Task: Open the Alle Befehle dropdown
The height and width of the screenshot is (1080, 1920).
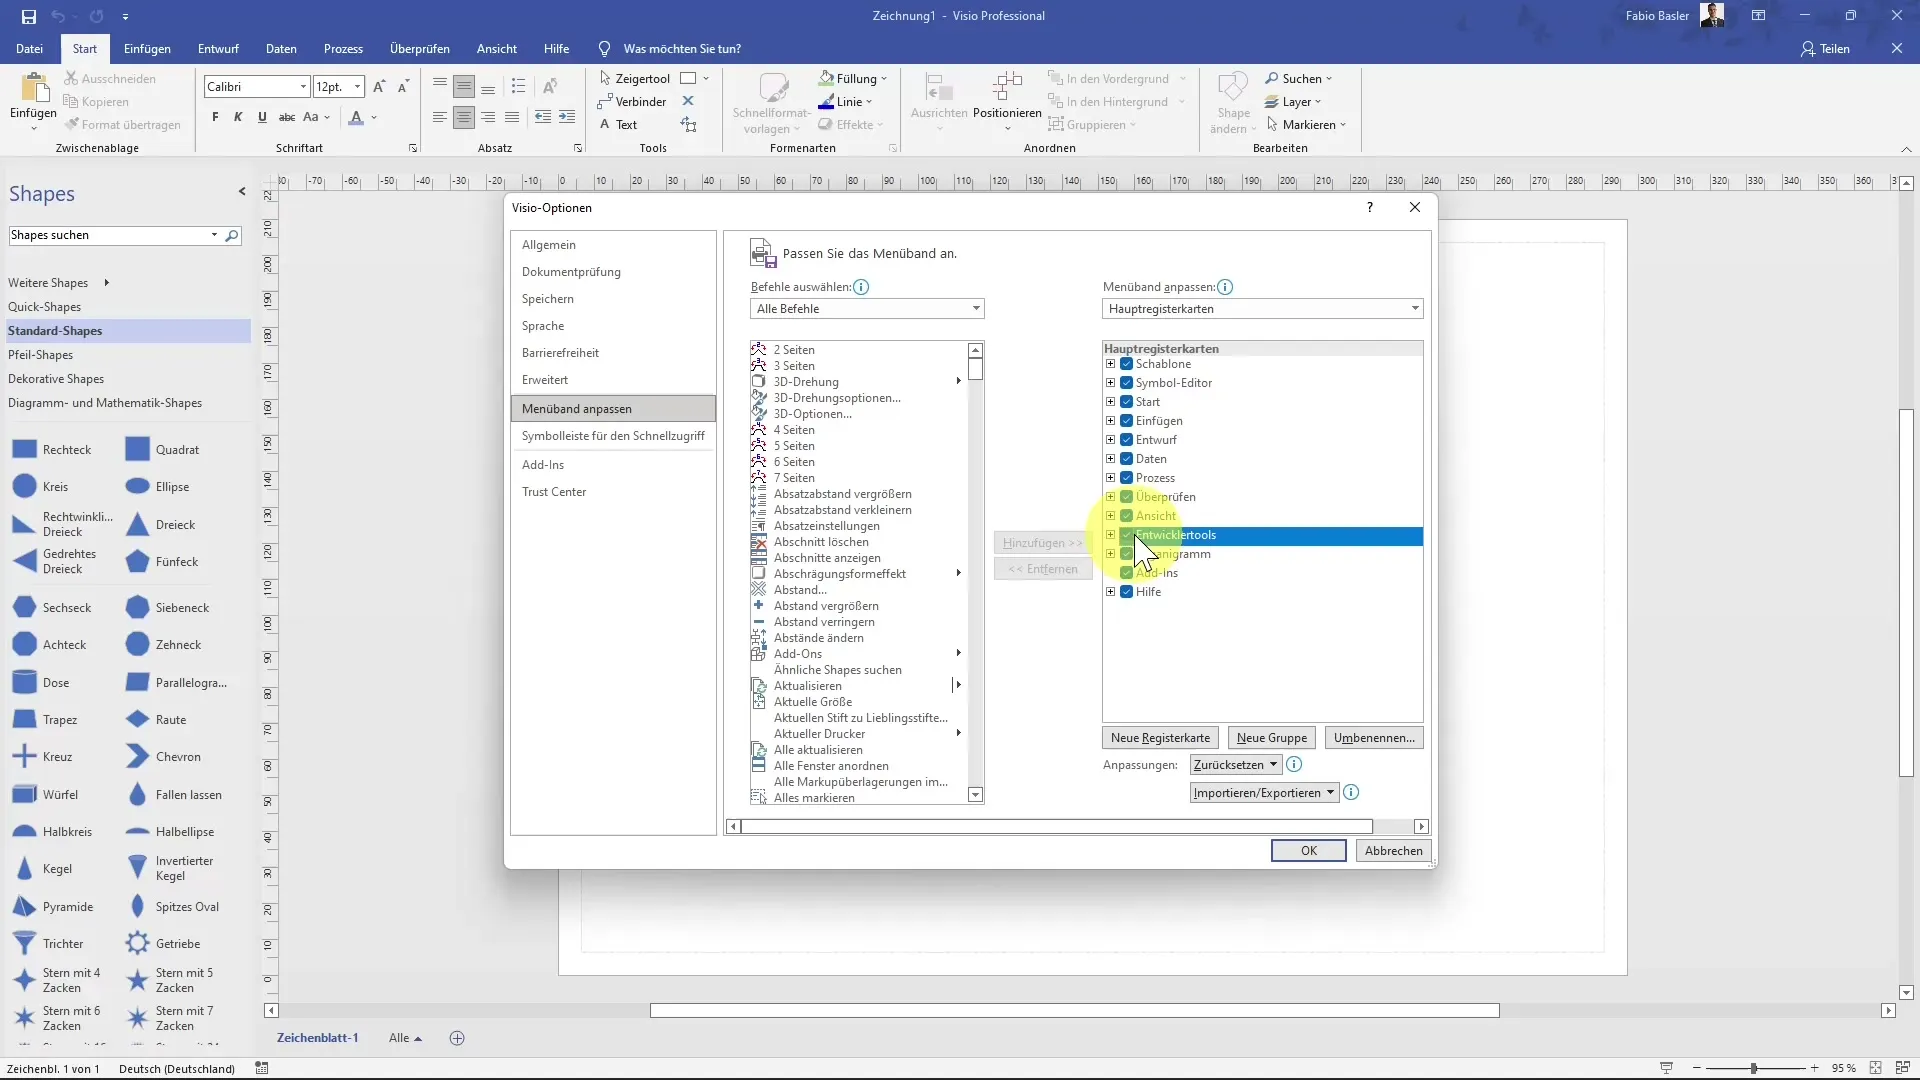Action: pyautogui.click(x=867, y=309)
